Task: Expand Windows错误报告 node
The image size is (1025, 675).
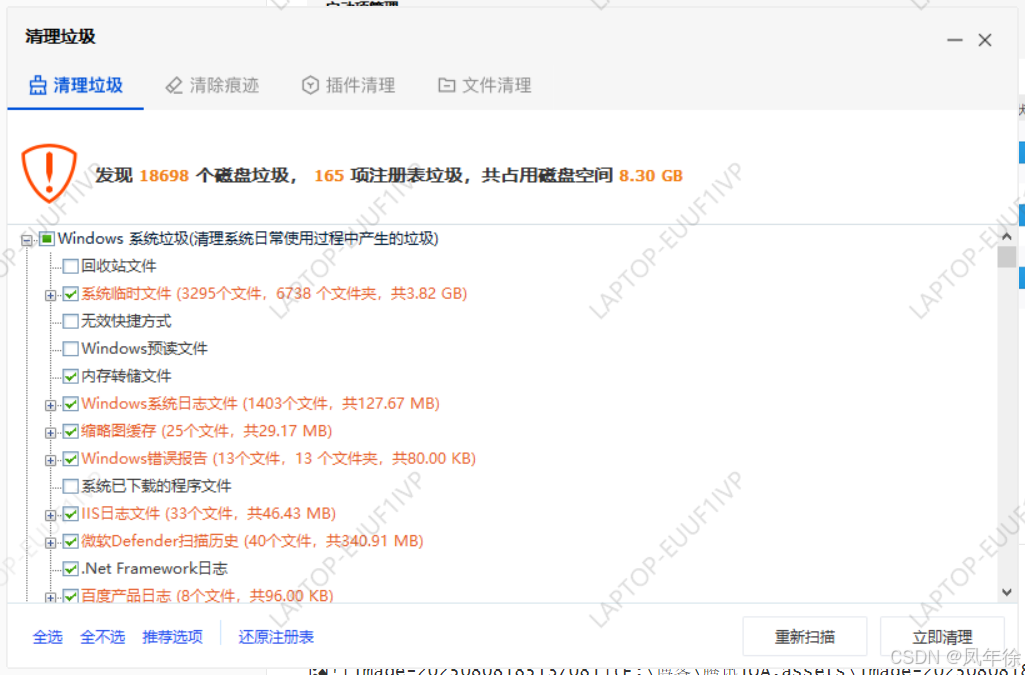Action: point(50,460)
